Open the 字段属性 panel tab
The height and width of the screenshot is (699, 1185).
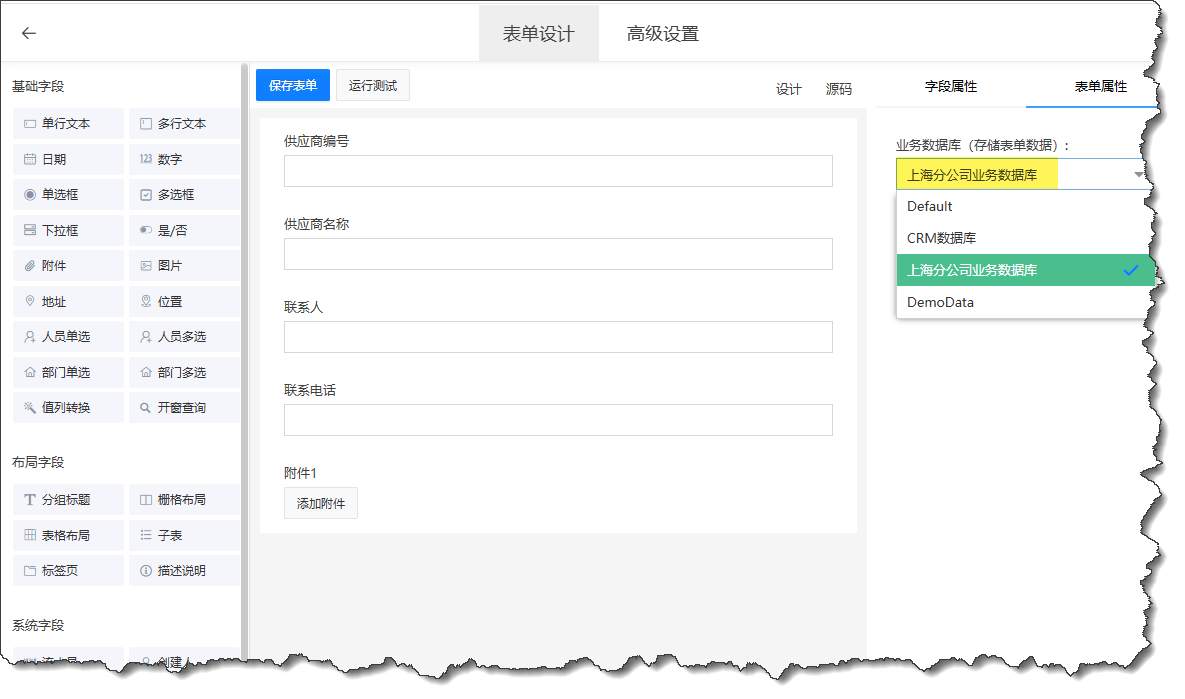click(x=949, y=87)
